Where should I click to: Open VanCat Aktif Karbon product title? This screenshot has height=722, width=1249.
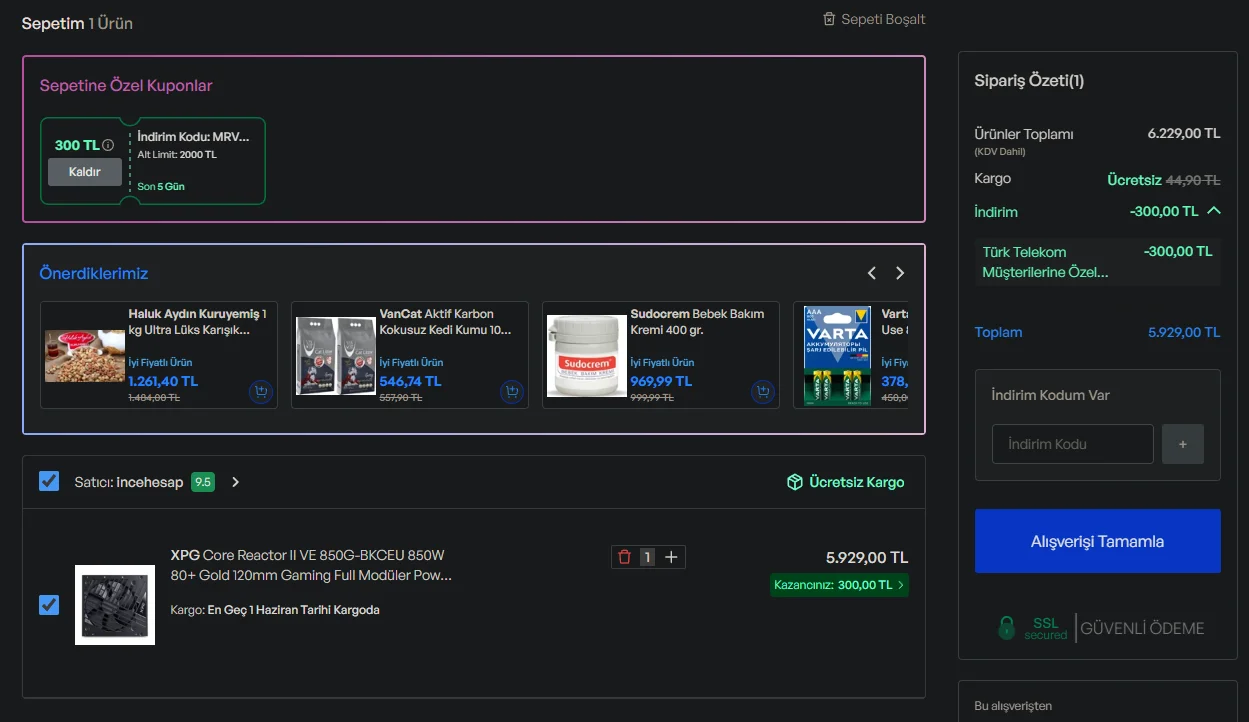[x=446, y=322]
